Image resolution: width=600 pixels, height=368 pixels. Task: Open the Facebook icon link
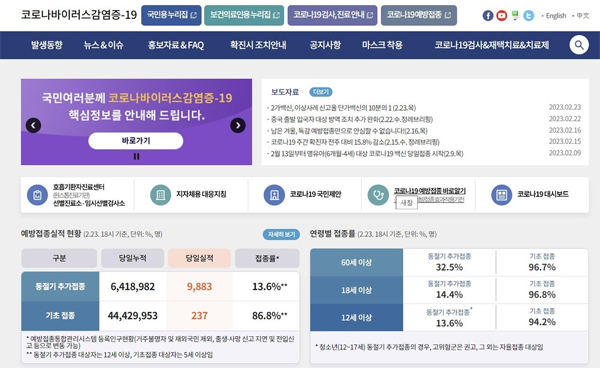coord(488,16)
